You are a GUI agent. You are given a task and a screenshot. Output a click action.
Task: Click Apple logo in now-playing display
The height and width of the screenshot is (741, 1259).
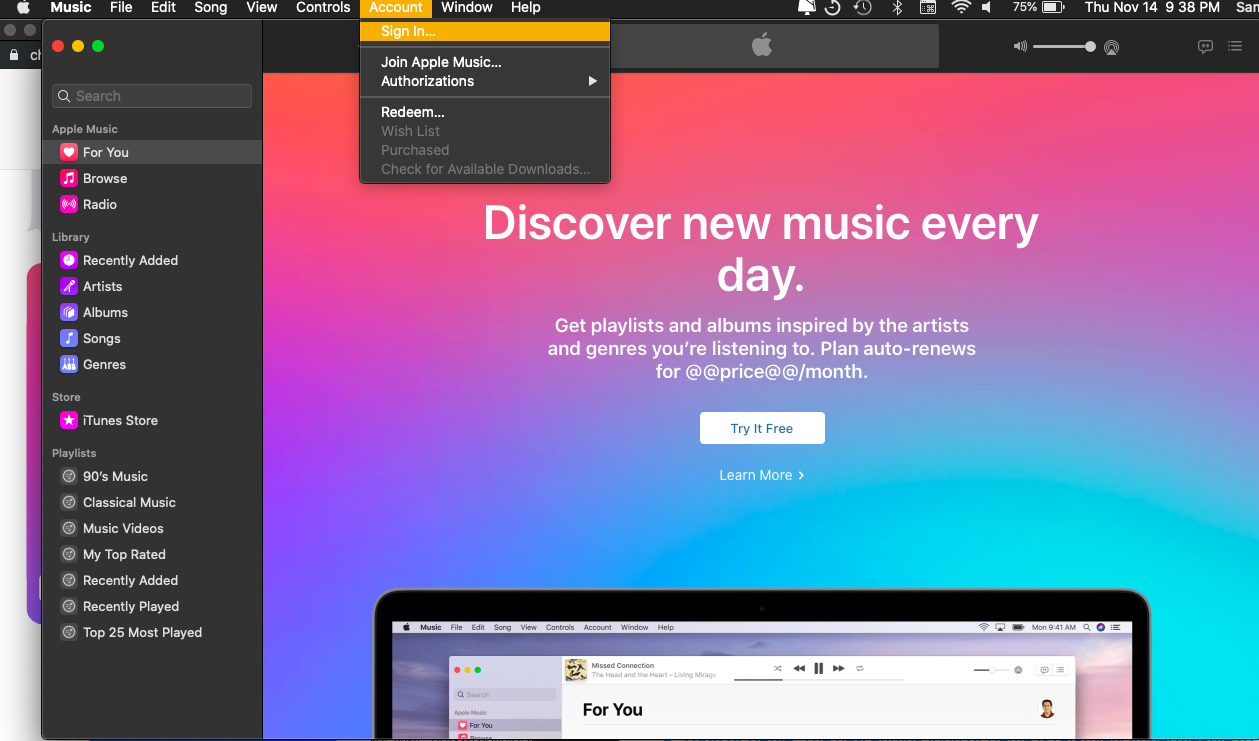(762, 45)
